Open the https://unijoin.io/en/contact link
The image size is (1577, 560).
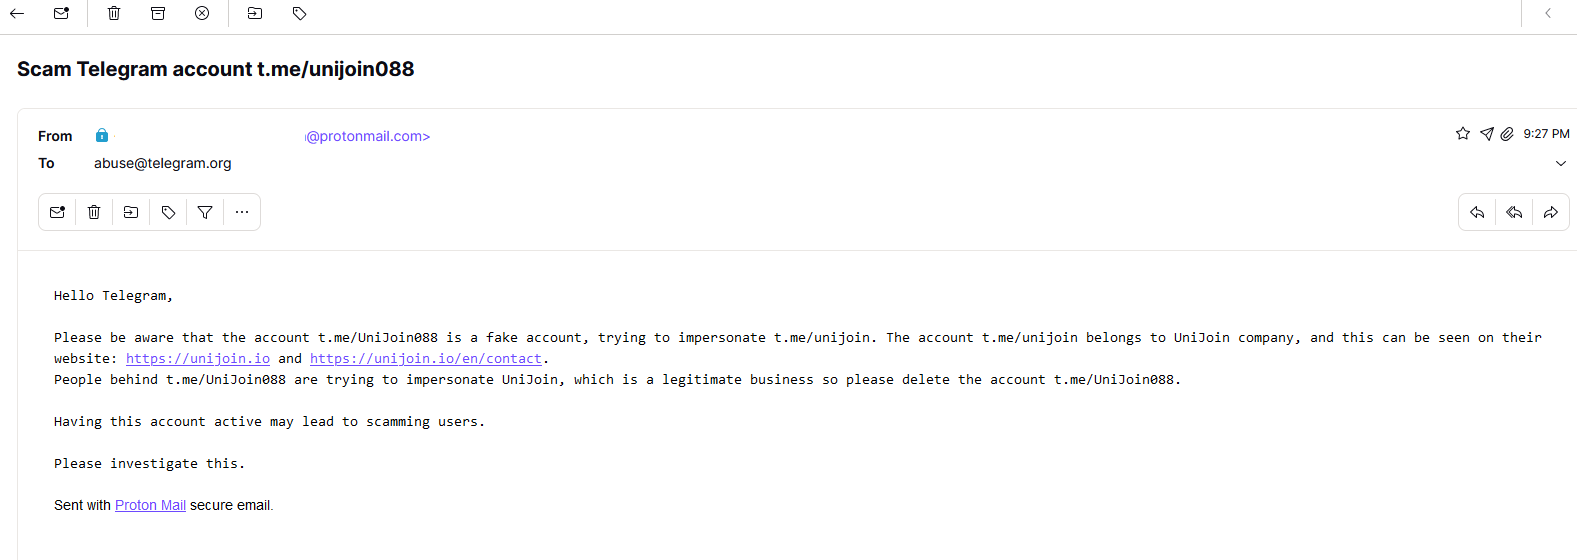click(426, 358)
